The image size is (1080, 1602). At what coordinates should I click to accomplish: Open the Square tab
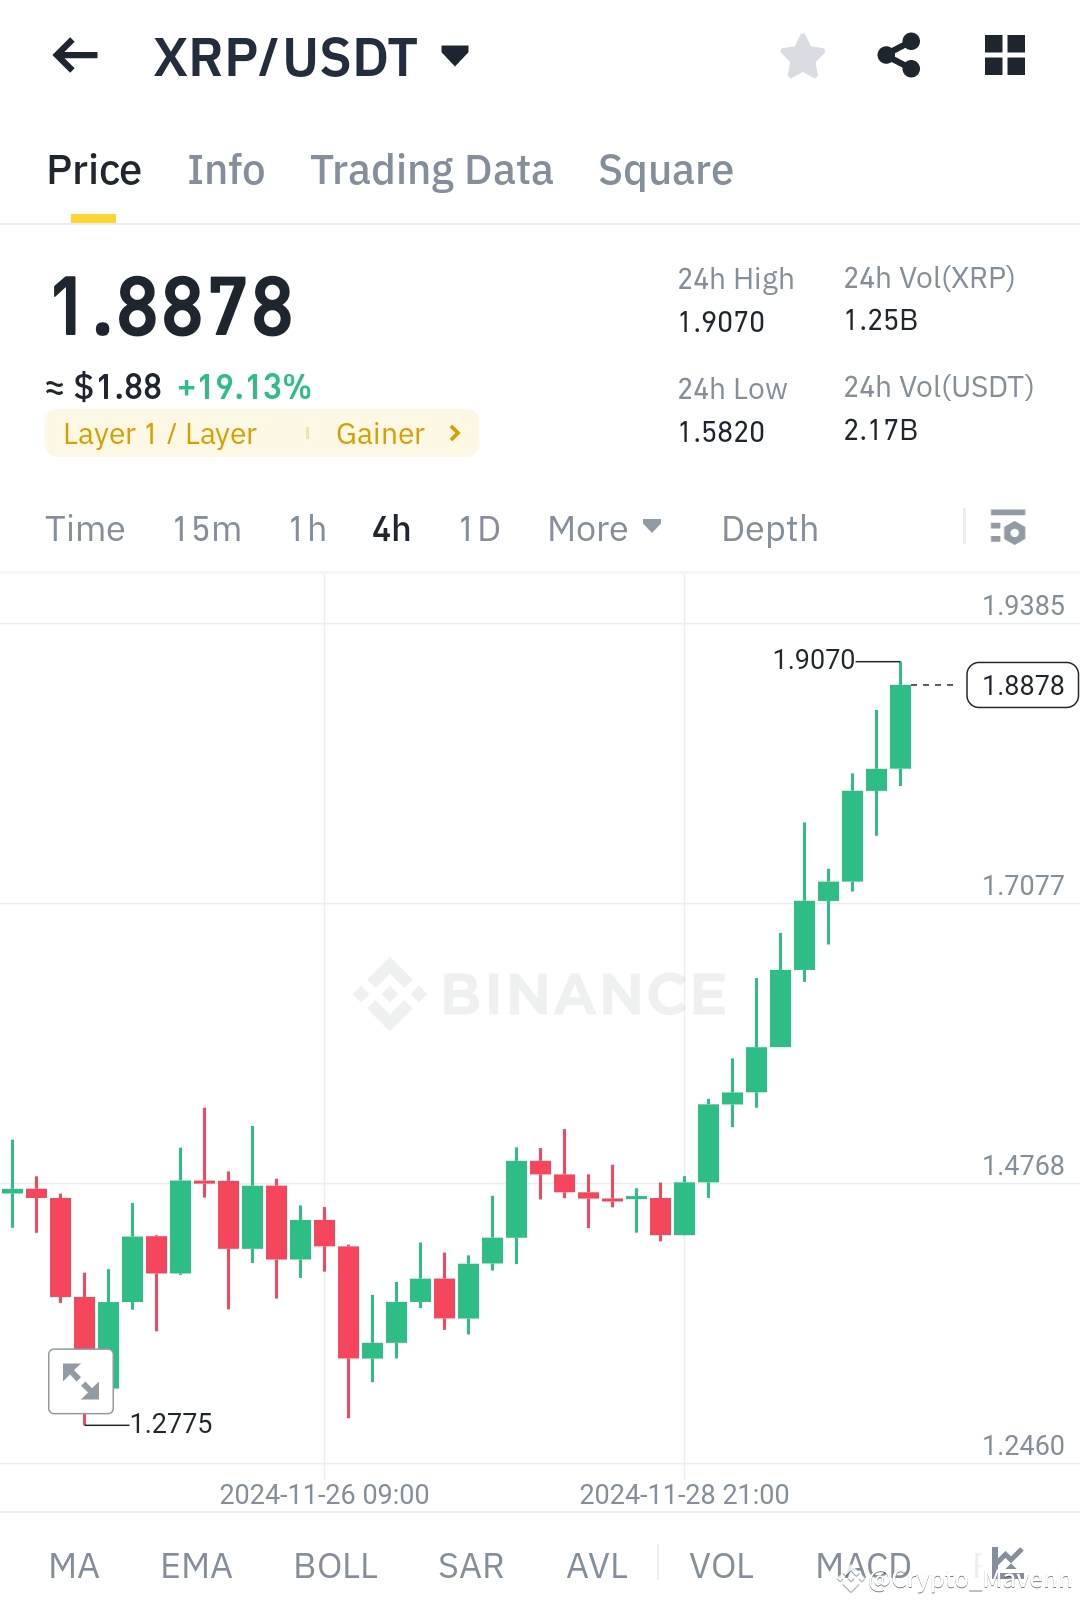tap(665, 170)
